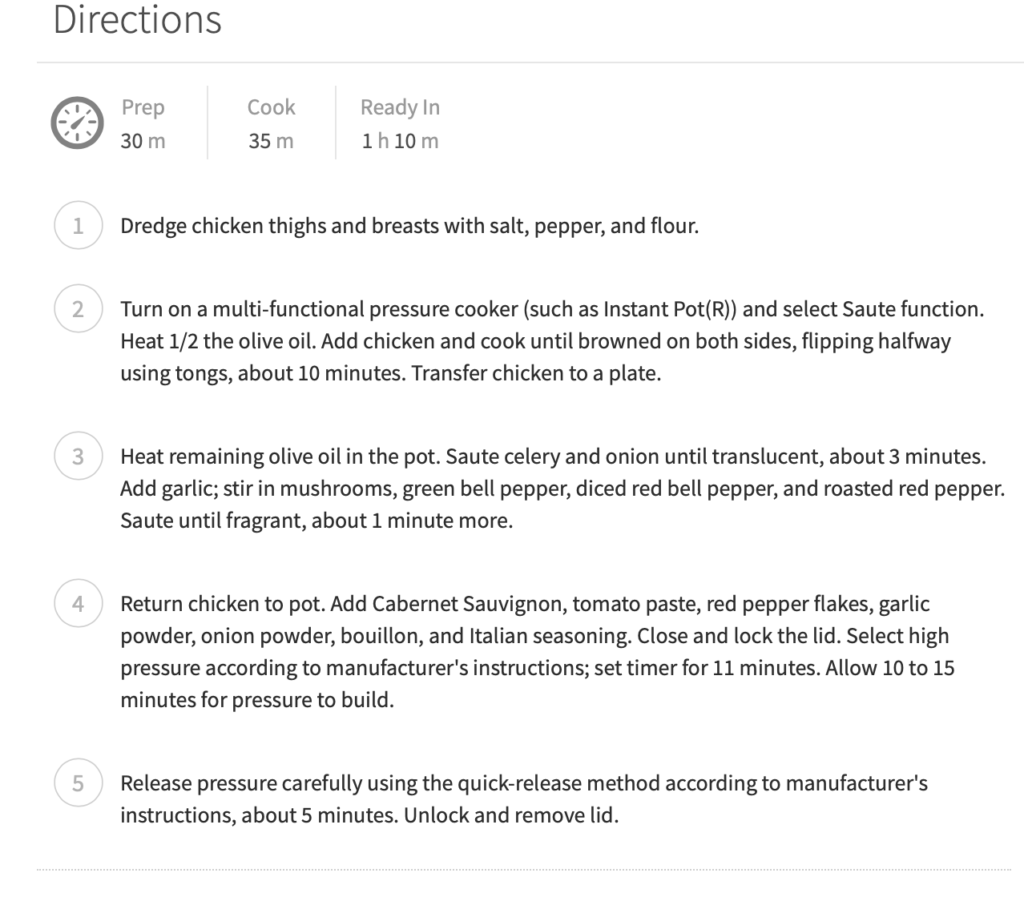
Task: Click the Ready In label
Action: click(x=400, y=107)
